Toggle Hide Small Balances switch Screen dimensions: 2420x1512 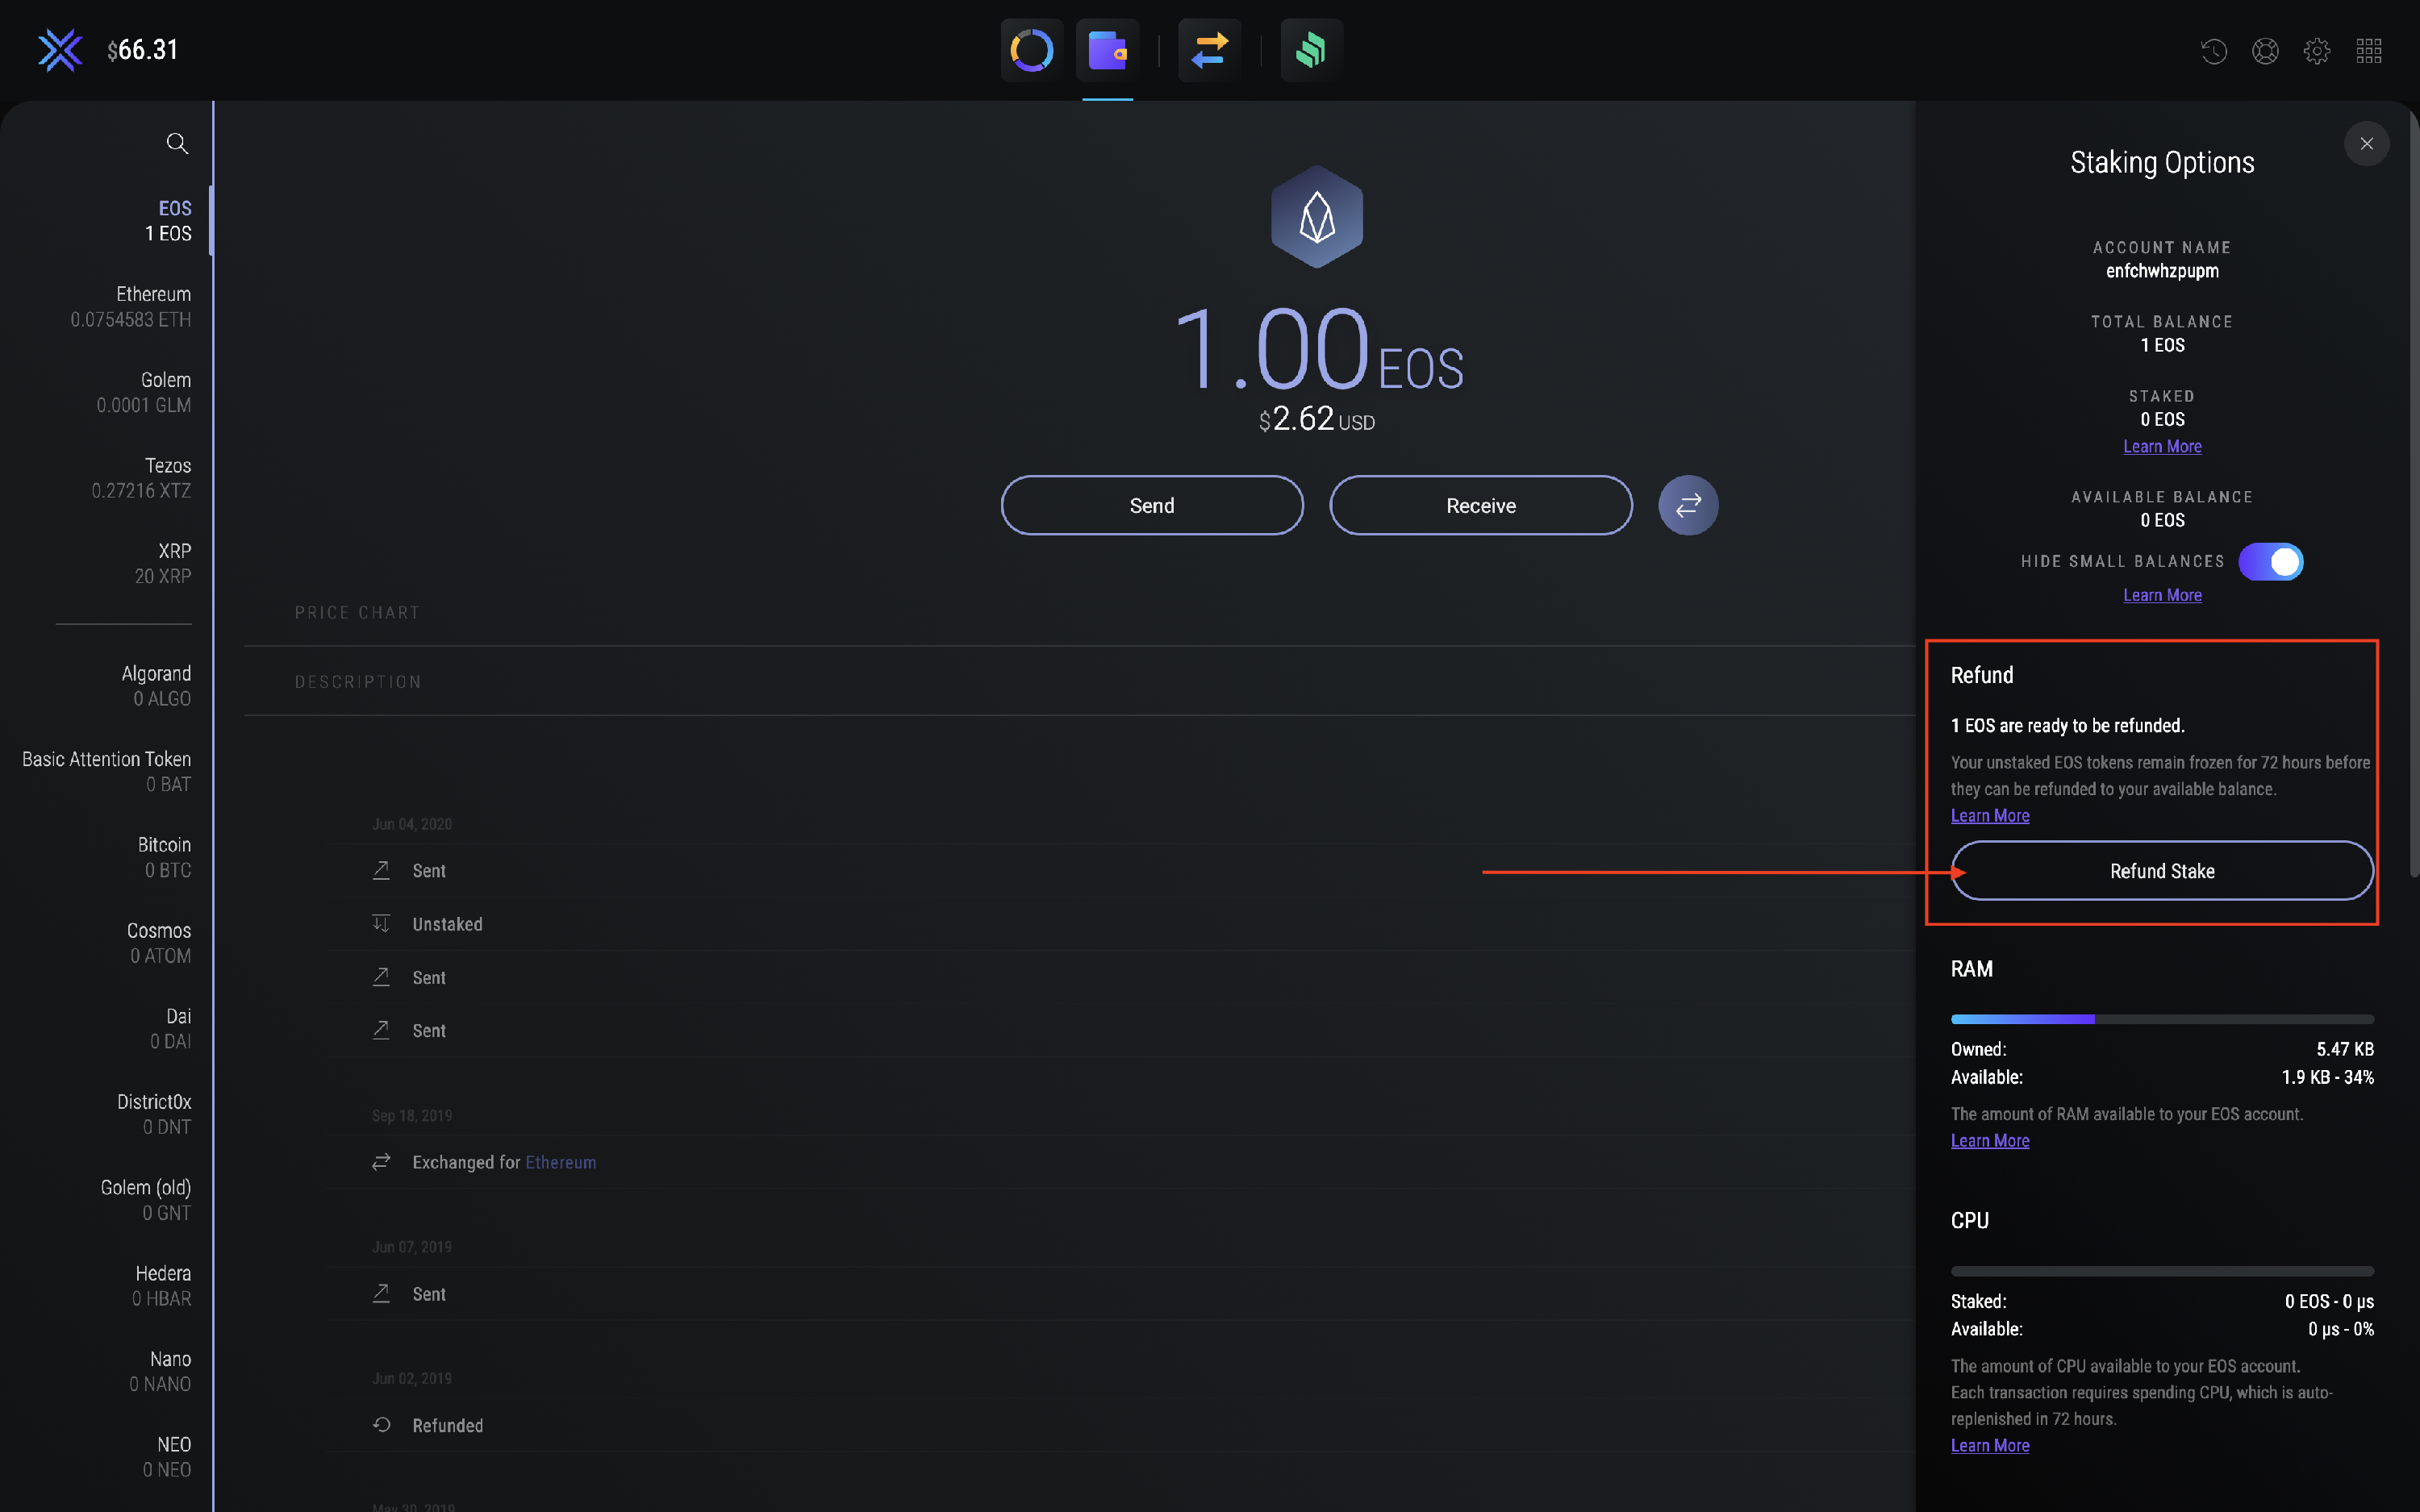click(2270, 562)
